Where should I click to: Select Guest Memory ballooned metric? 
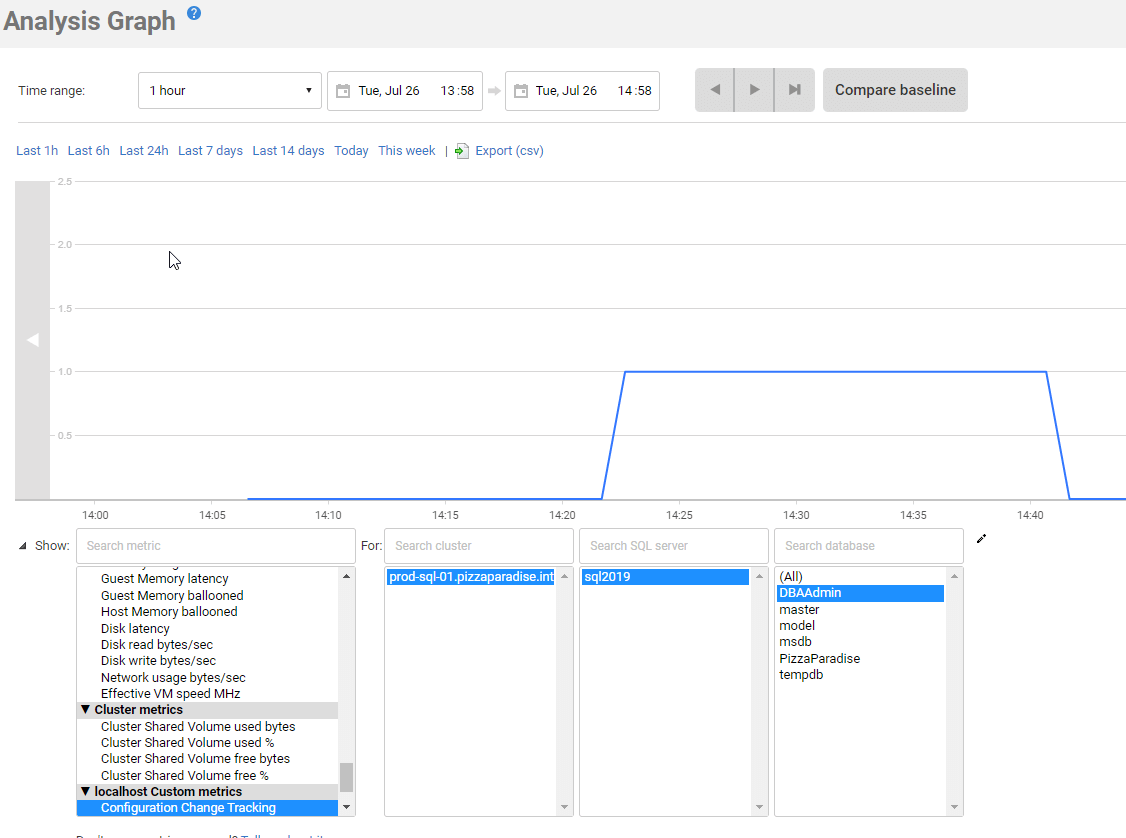(x=172, y=595)
